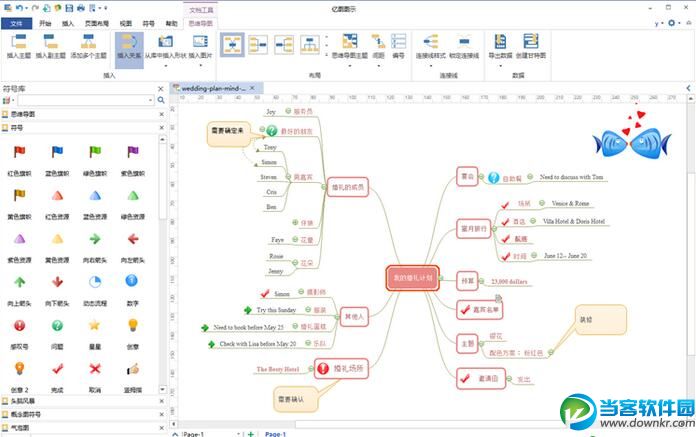Viewport: 696px width, 437px height.
Task: Pick the light bulb symbol 创意
Action: pos(133,325)
